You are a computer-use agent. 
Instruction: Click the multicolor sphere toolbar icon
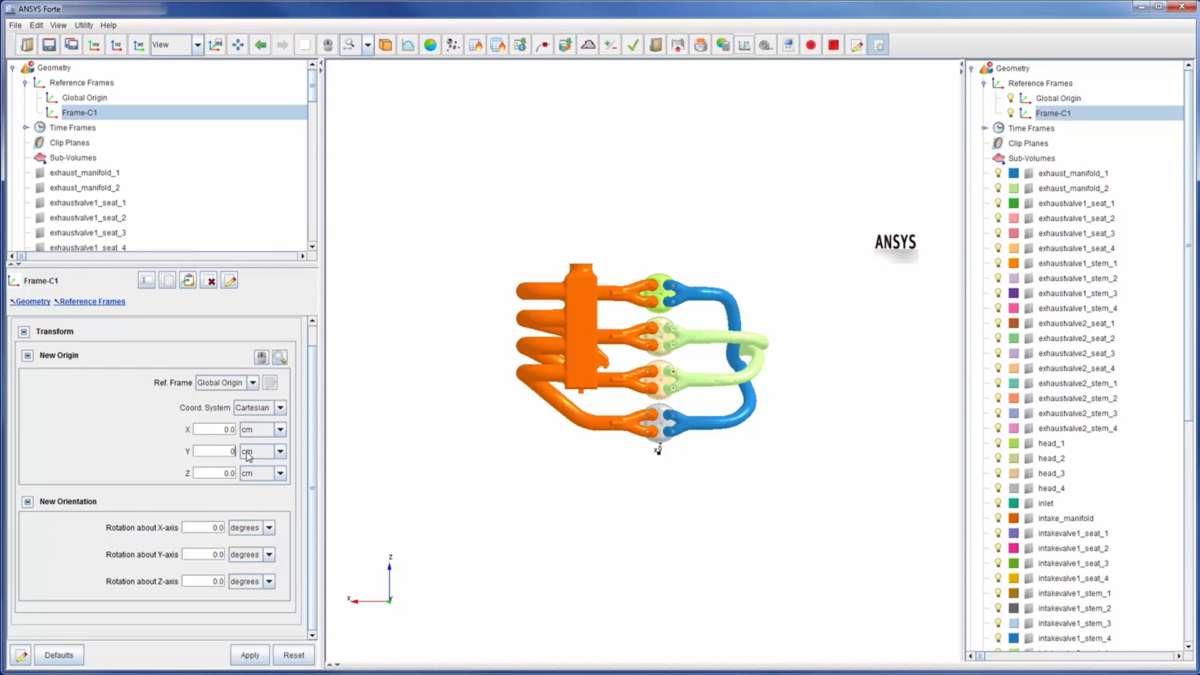tap(430, 45)
